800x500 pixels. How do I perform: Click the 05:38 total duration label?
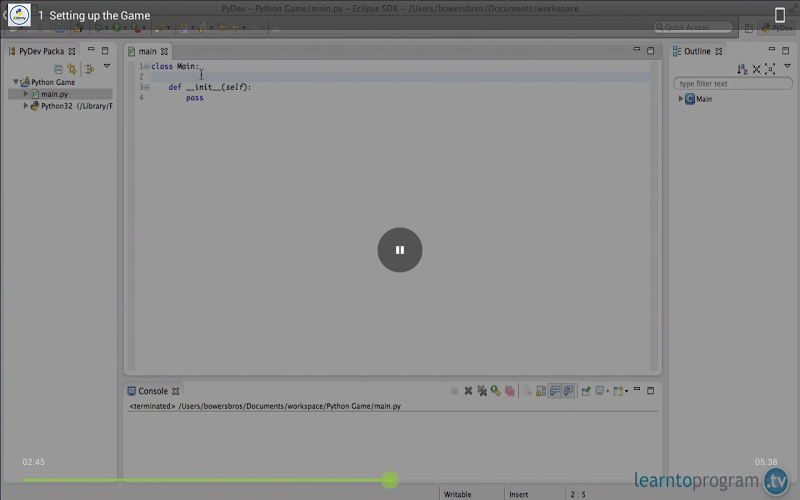766,462
